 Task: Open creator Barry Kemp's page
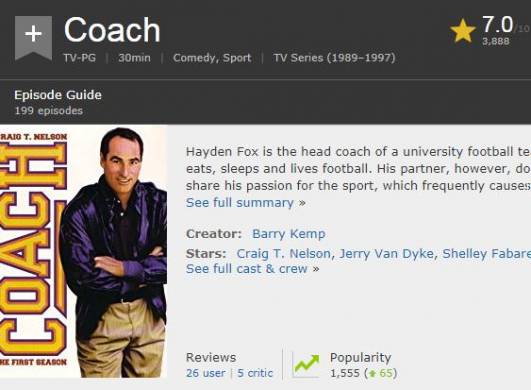click(x=289, y=234)
